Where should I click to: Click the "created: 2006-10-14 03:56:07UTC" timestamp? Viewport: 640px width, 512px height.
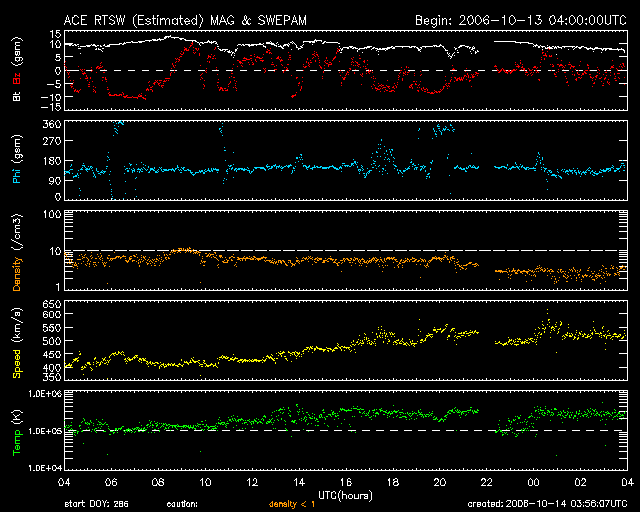pos(547,504)
